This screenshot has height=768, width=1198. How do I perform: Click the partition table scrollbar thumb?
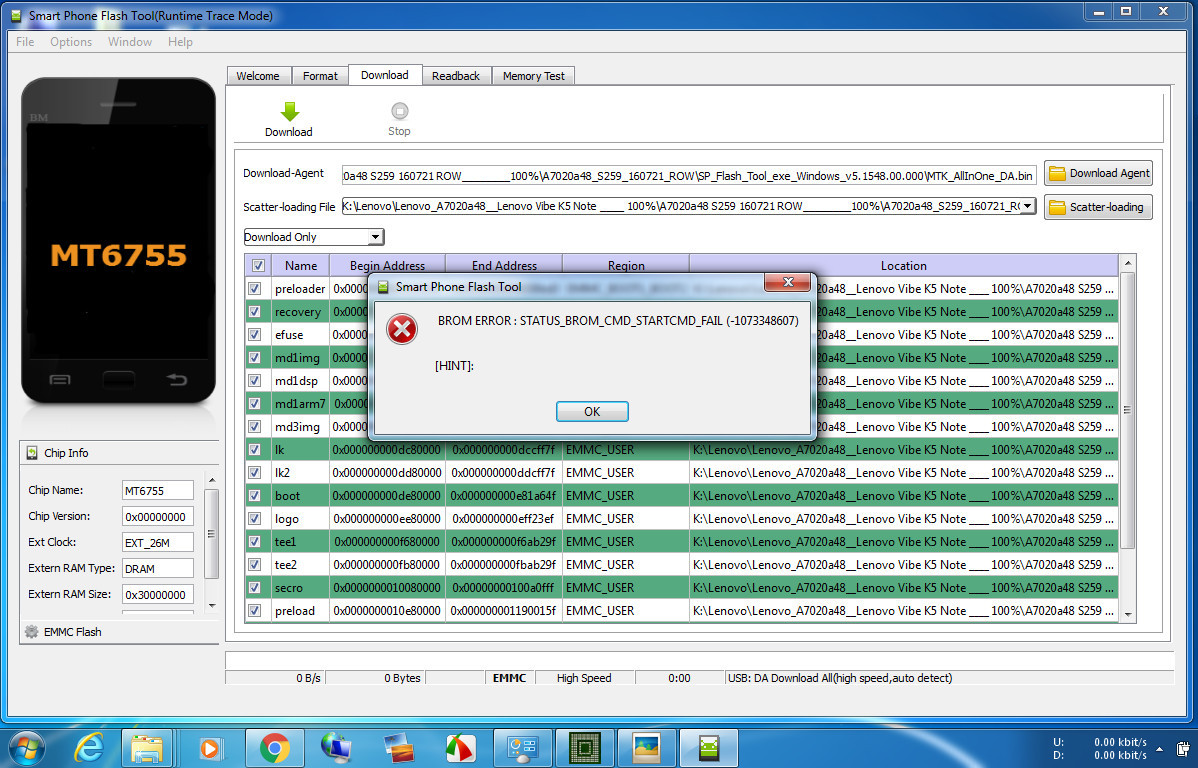pyautogui.click(x=1128, y=410)
